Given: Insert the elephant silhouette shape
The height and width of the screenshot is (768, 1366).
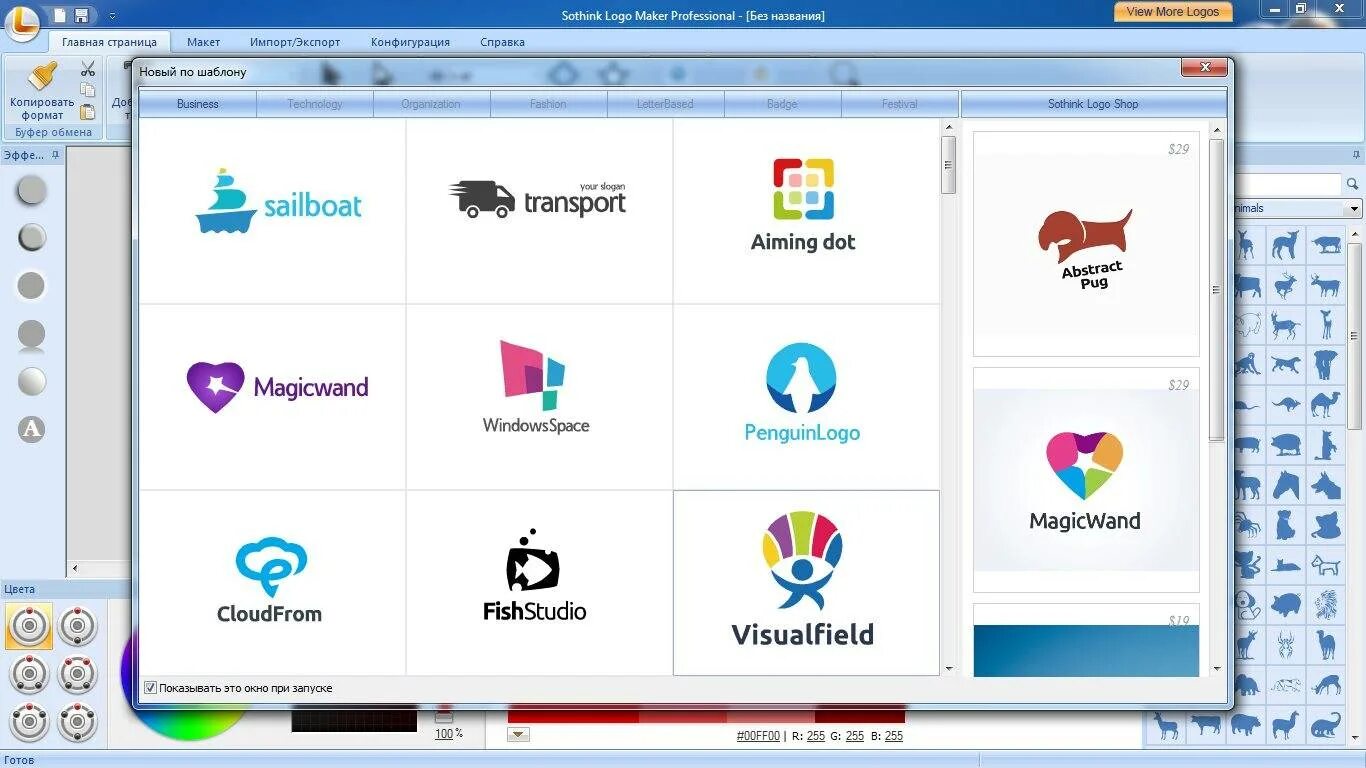Looking at the screenshot, I should [1326, 364].
